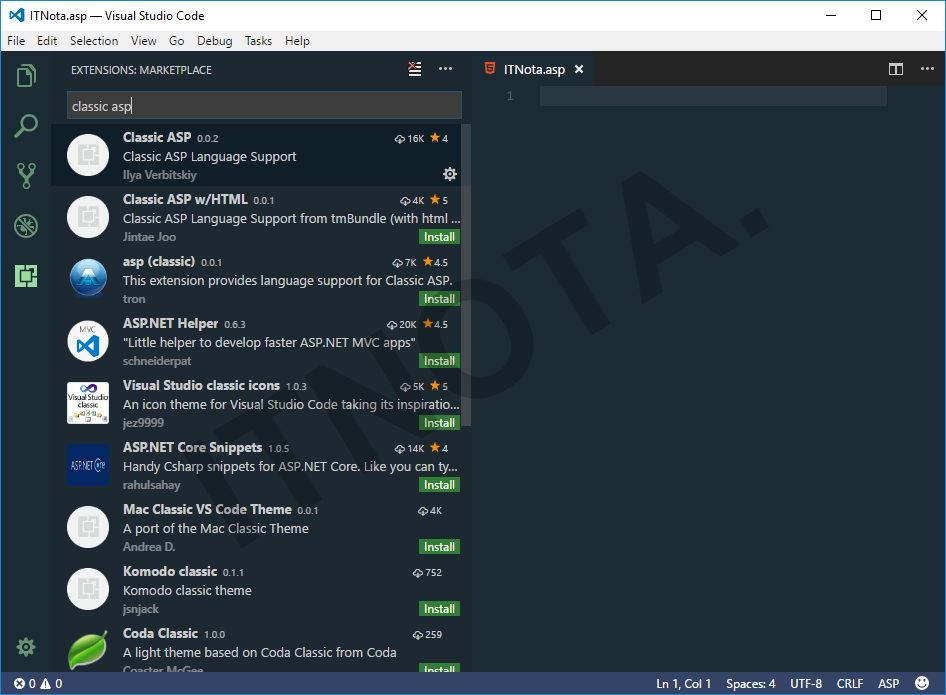This screenshot has width=946, height=695.
Task: Change the CRLF line ending setting
Action: [x=849, y=684]
